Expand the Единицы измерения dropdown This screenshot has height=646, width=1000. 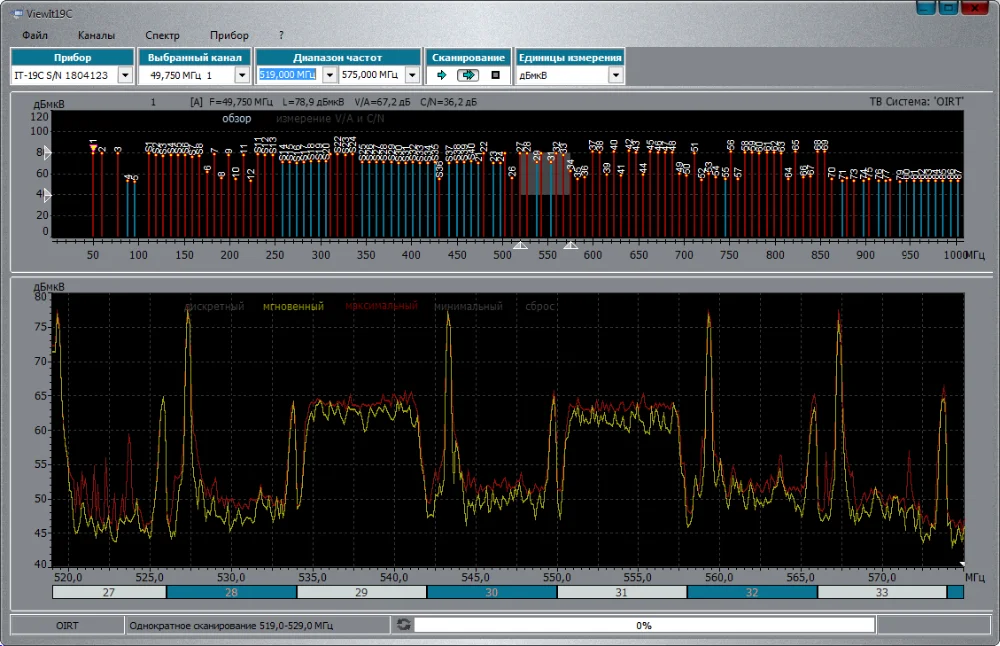pos(615,75)
